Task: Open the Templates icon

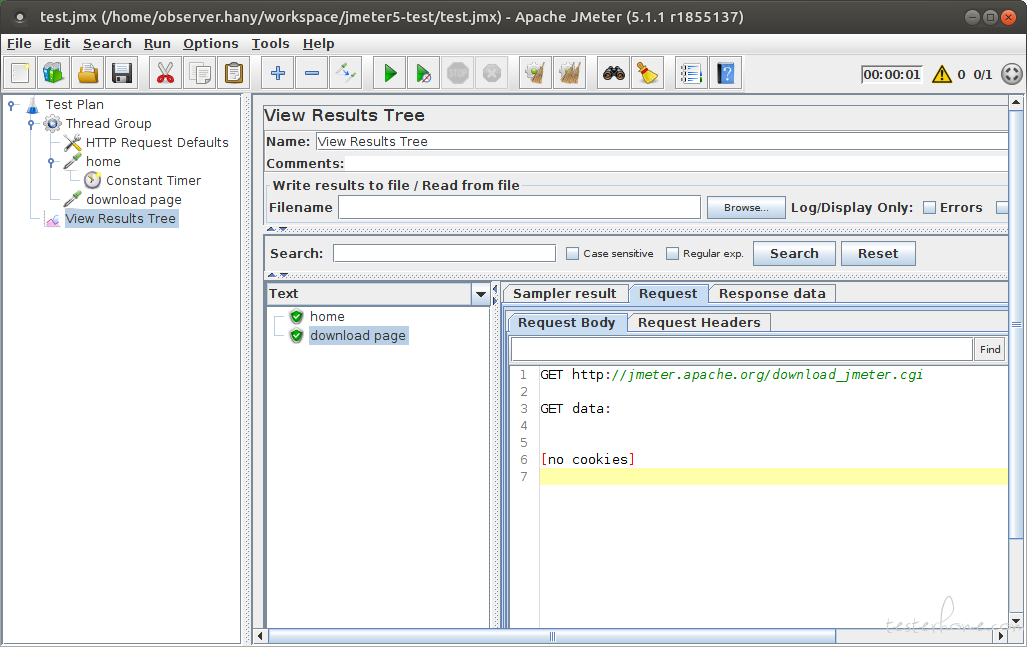Action: pos(54,73)
